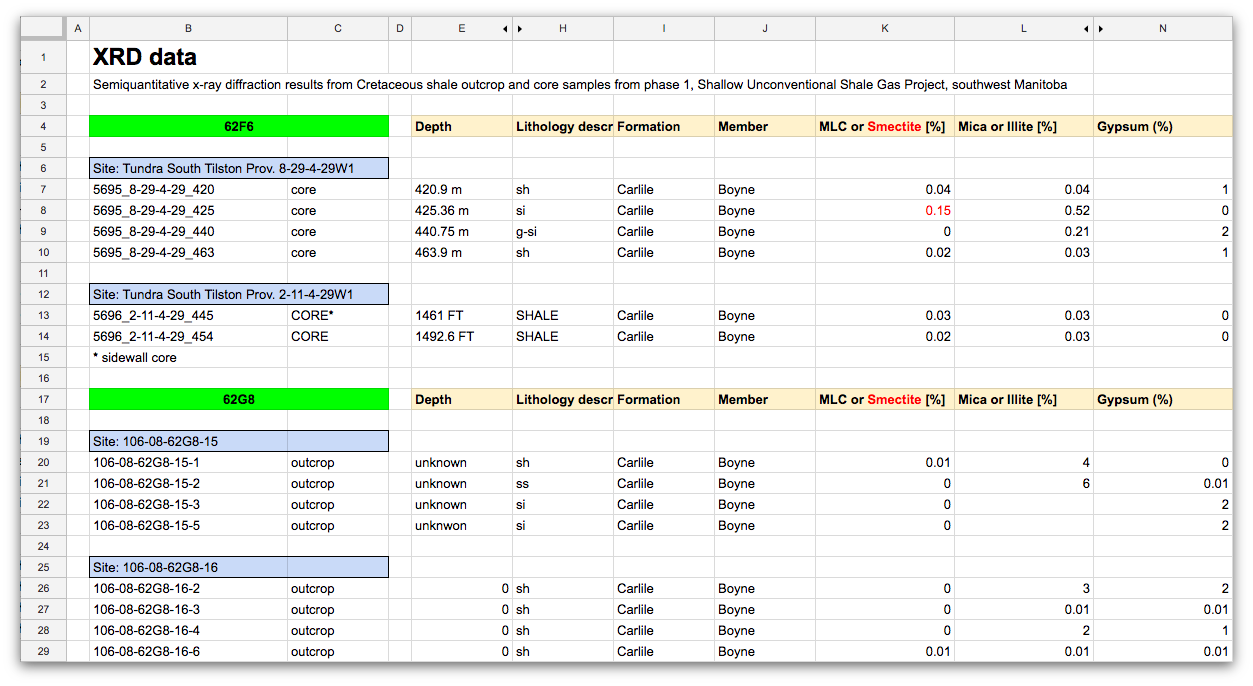Select the lithology cell 'ss' in row 21
The image size is (1253, 686).
pyautogui.click(x=563, y=484)
